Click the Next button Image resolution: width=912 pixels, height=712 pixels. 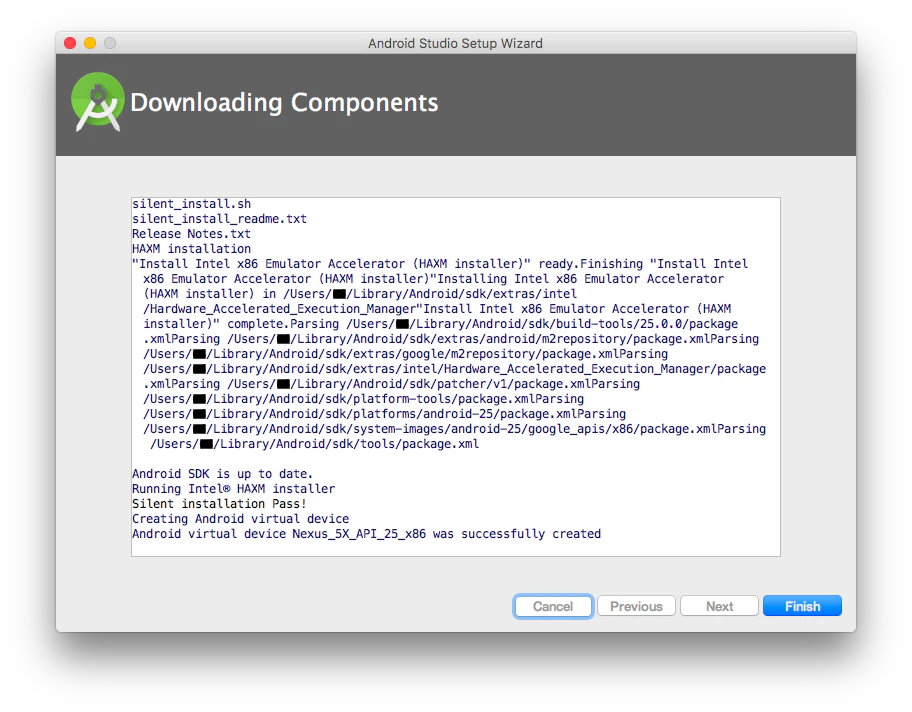point(719,606)
